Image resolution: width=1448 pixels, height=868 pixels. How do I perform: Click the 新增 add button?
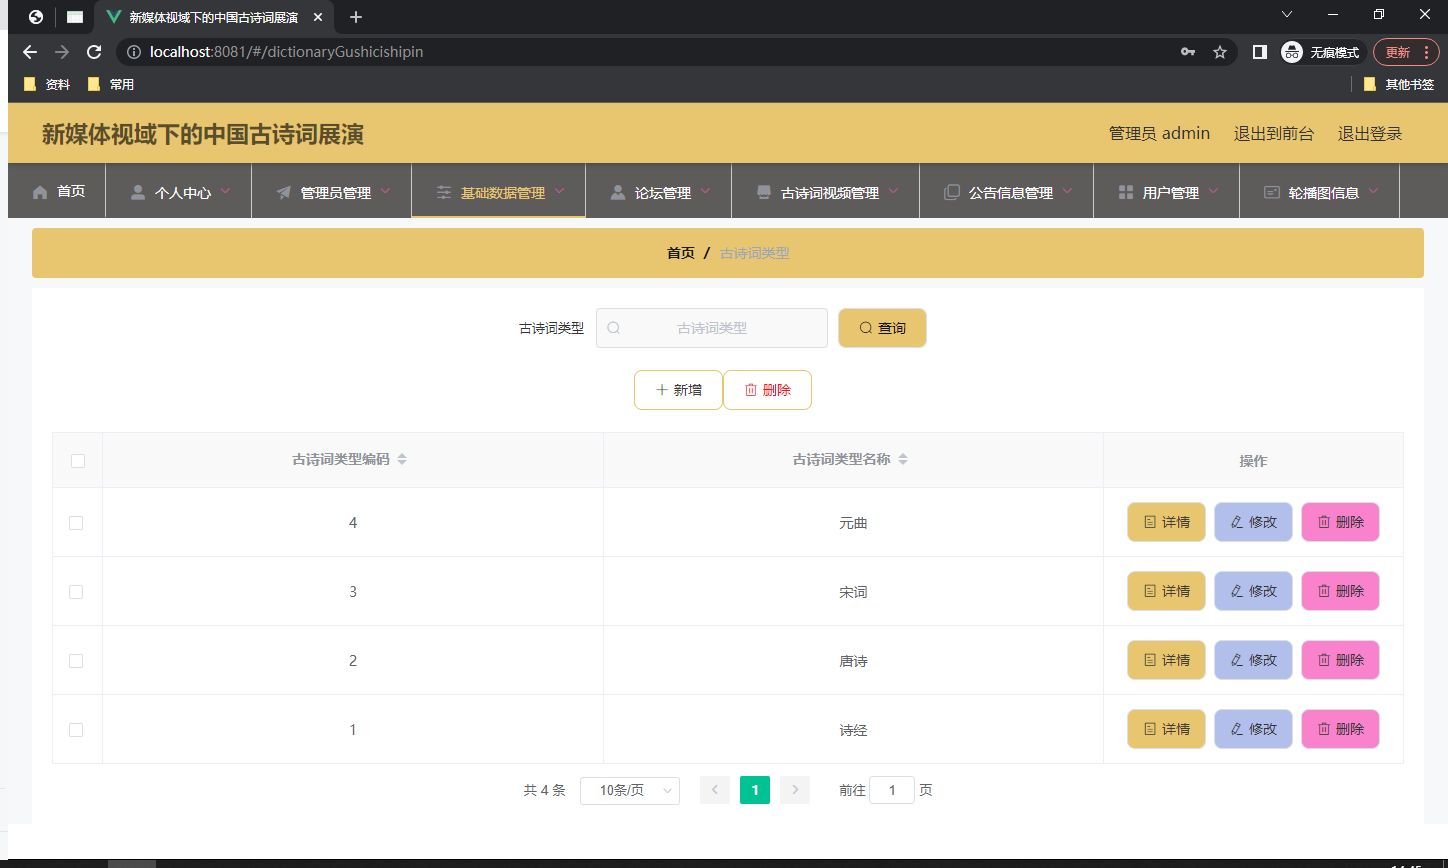[x=678, y=390]
